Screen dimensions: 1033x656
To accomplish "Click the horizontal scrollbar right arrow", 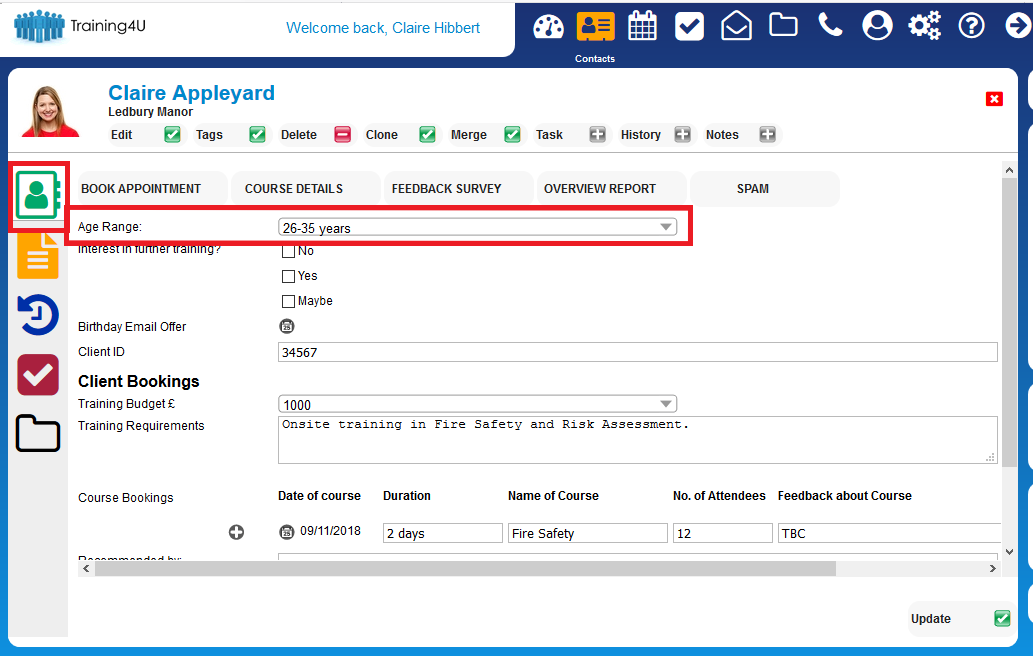I will point(993,568).
